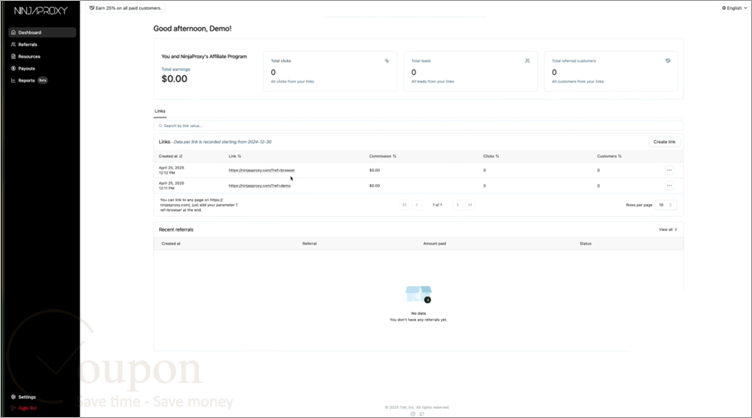Open more options for the ref=browser link
The image size is (752, 418).
pos(669,170)
